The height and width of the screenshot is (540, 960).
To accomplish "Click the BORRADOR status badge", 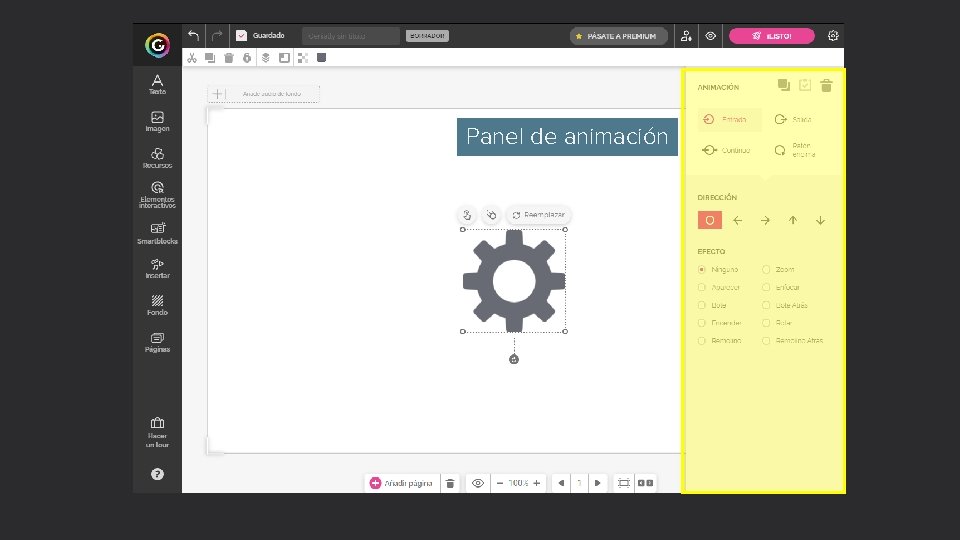I will (427, 36).
